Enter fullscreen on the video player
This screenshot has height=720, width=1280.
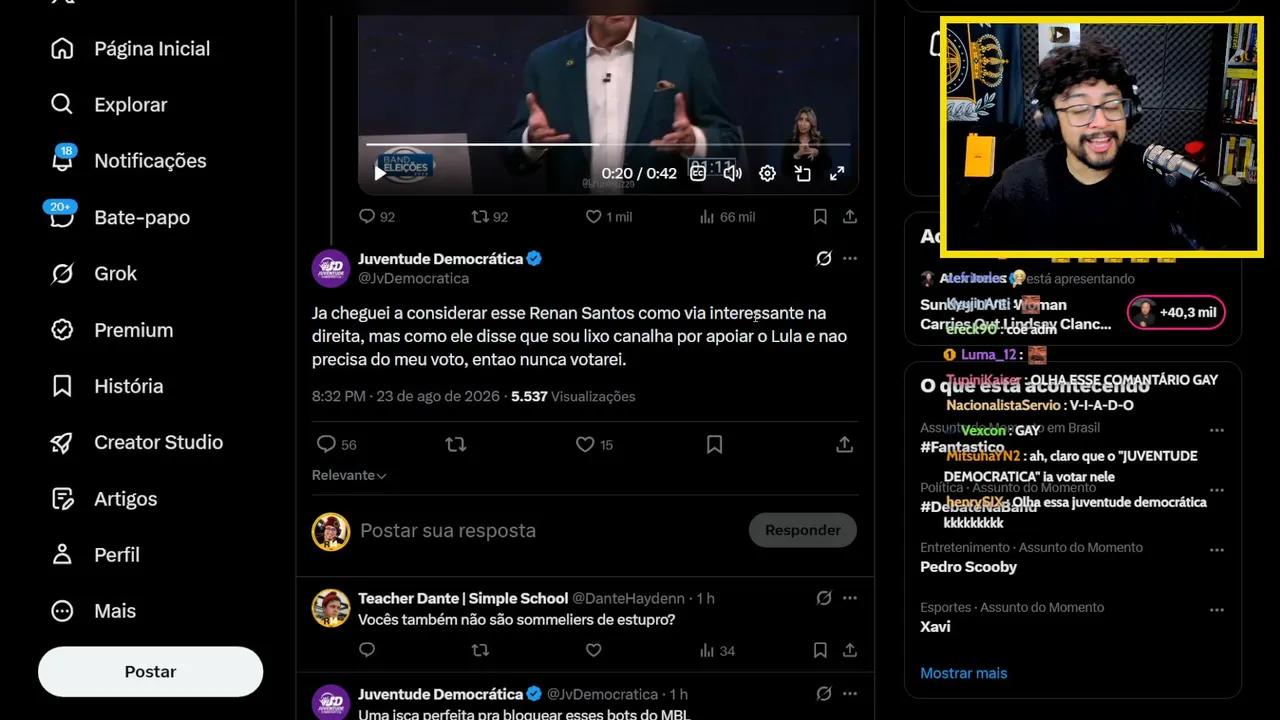click(x=837, y=173)
